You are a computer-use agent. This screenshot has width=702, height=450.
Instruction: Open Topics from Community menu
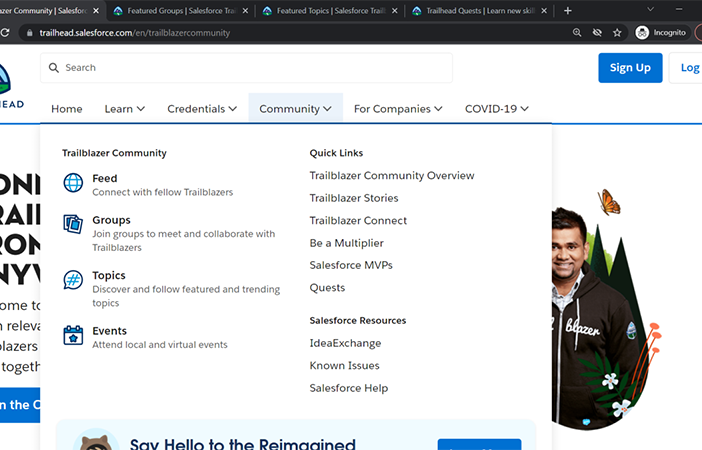tap(109, 275)
